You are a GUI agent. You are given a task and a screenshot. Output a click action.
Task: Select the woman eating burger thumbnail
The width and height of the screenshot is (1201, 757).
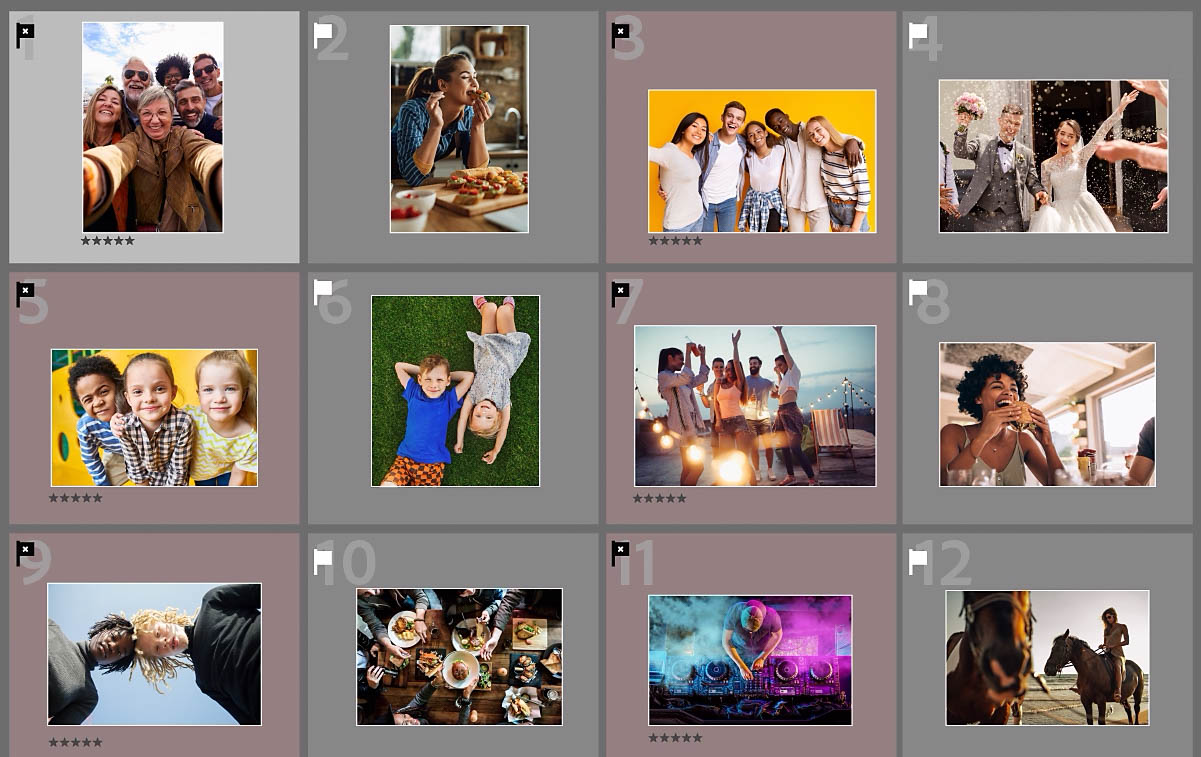[1047, 415]
